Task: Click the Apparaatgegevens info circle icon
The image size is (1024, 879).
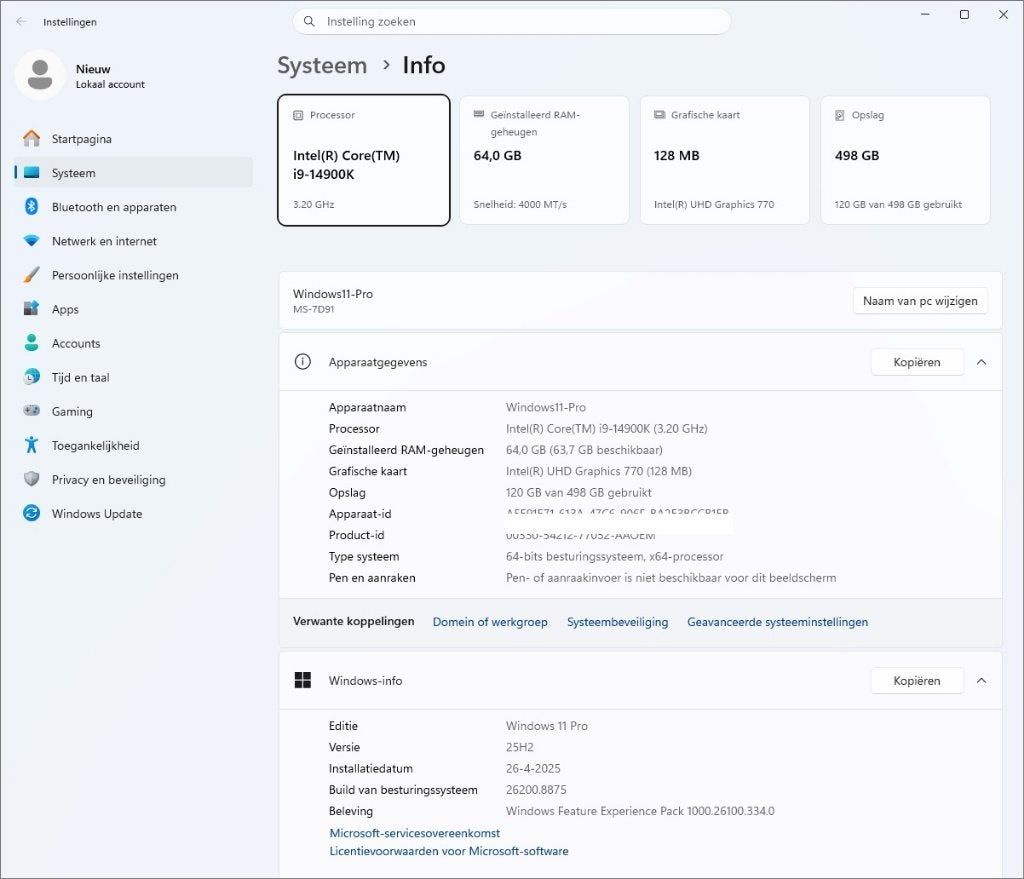Action: [302, 361]
